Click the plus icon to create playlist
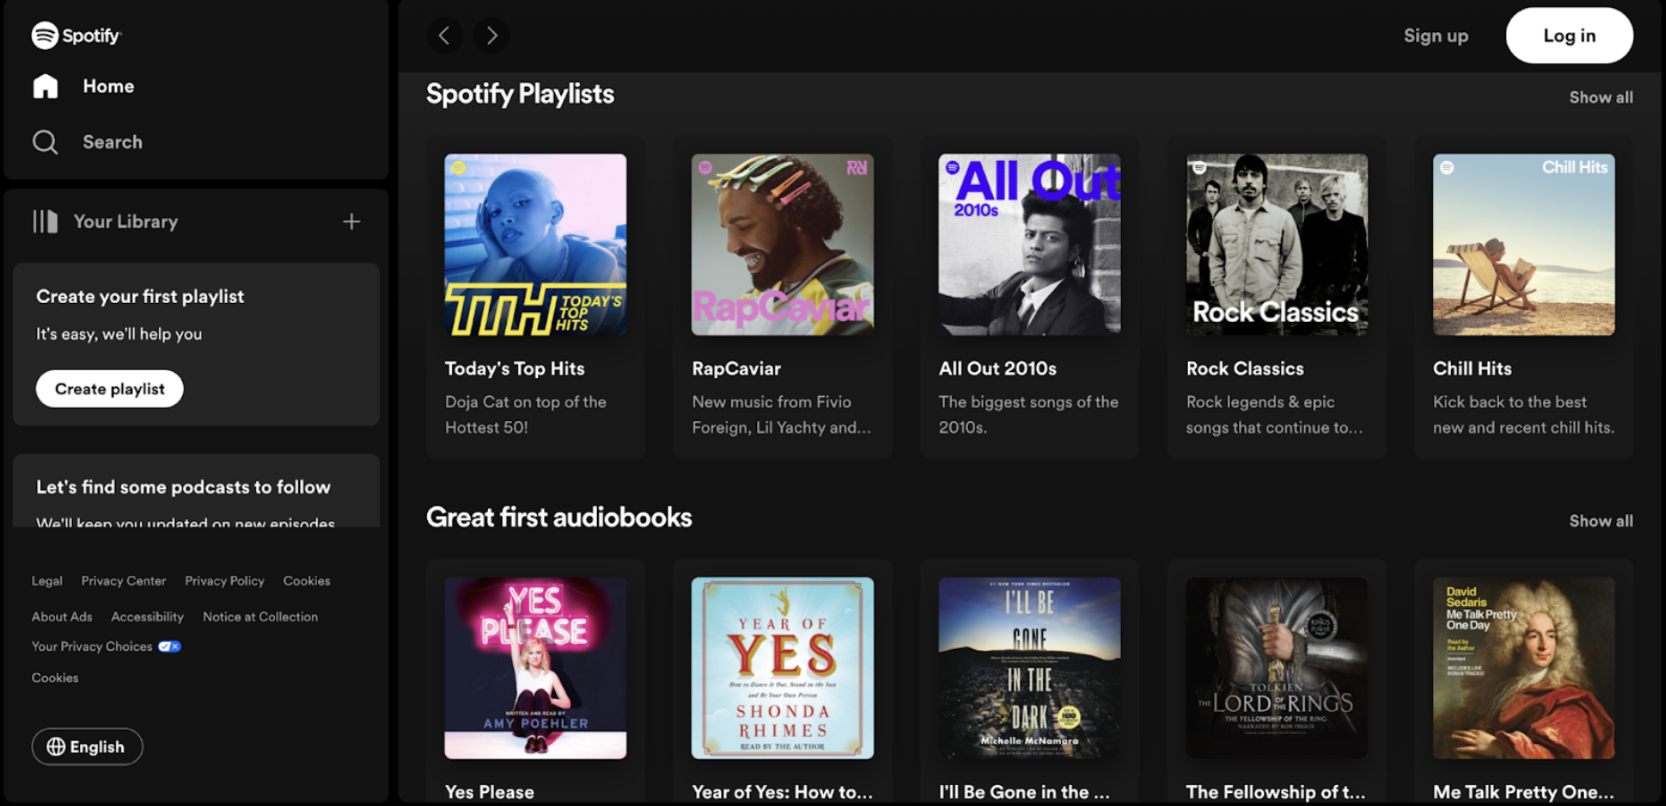 point(351,221)
